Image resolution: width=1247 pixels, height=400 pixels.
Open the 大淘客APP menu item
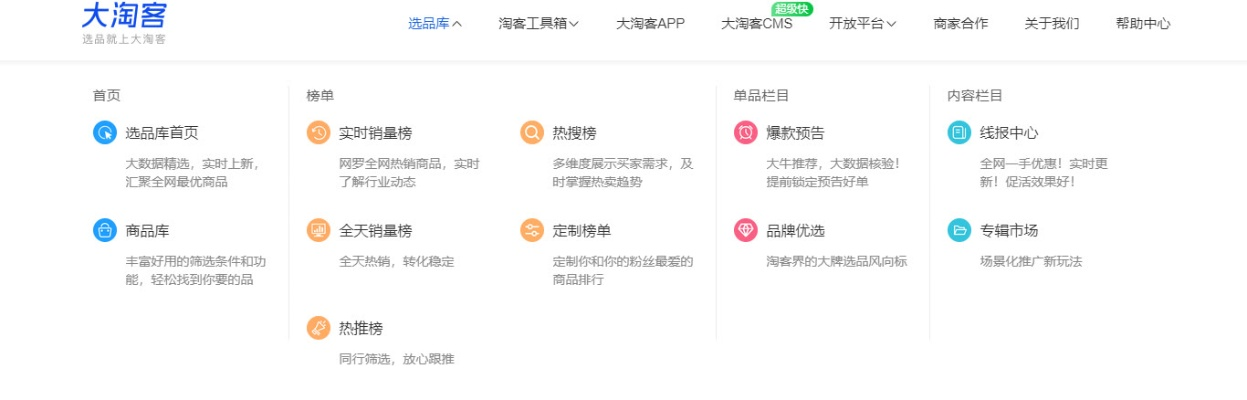(x=650, y=24)
